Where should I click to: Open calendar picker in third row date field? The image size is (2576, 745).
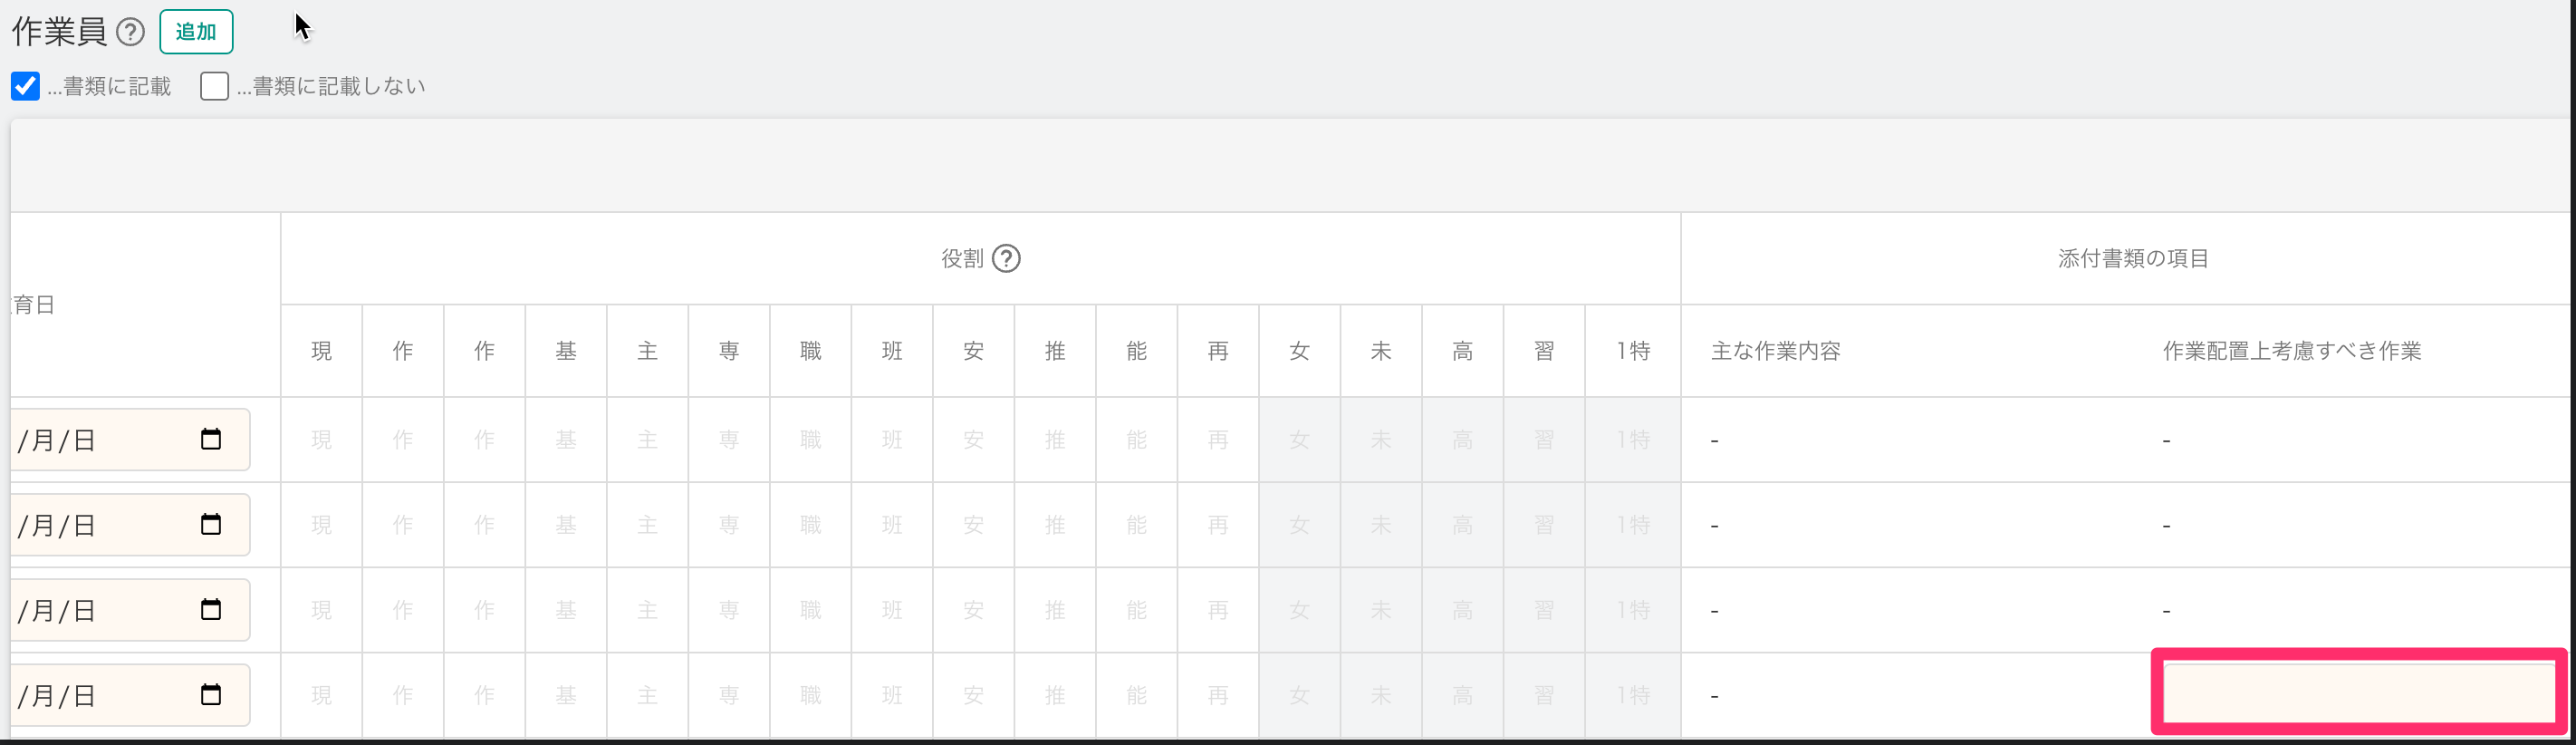(x=211, y=609)
